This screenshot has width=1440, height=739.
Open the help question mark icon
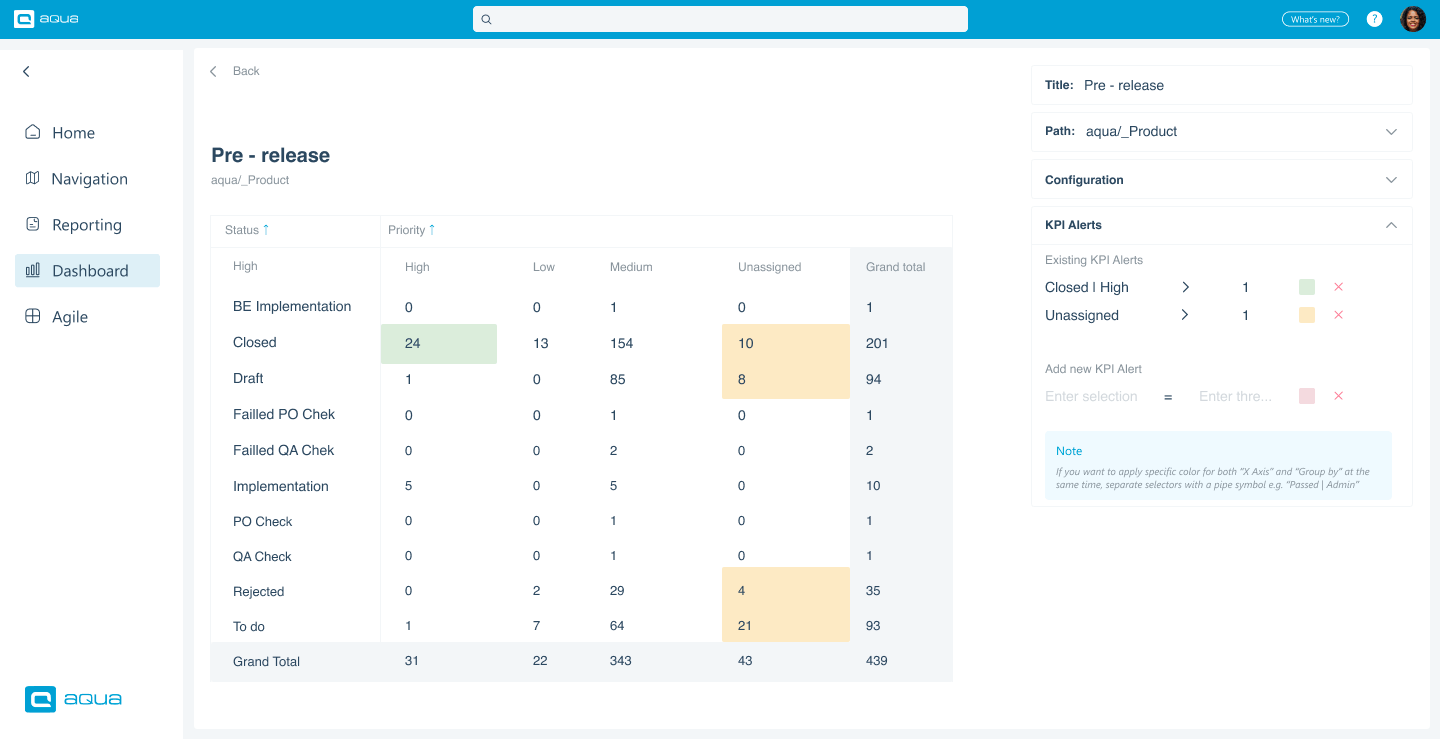[x=1375, y=19]
